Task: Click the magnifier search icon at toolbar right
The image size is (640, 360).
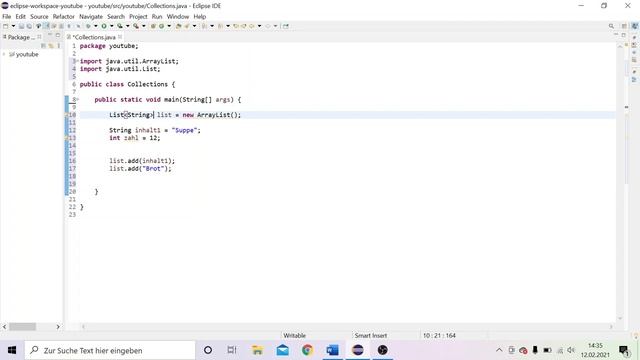Action: click(x=611, y=26)
